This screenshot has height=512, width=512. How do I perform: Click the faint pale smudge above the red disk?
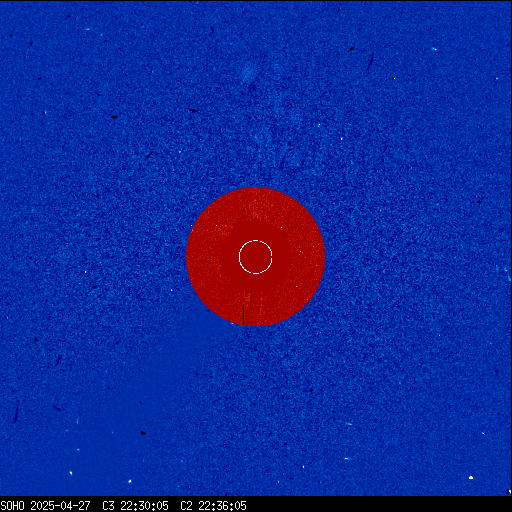coord(248,73)
